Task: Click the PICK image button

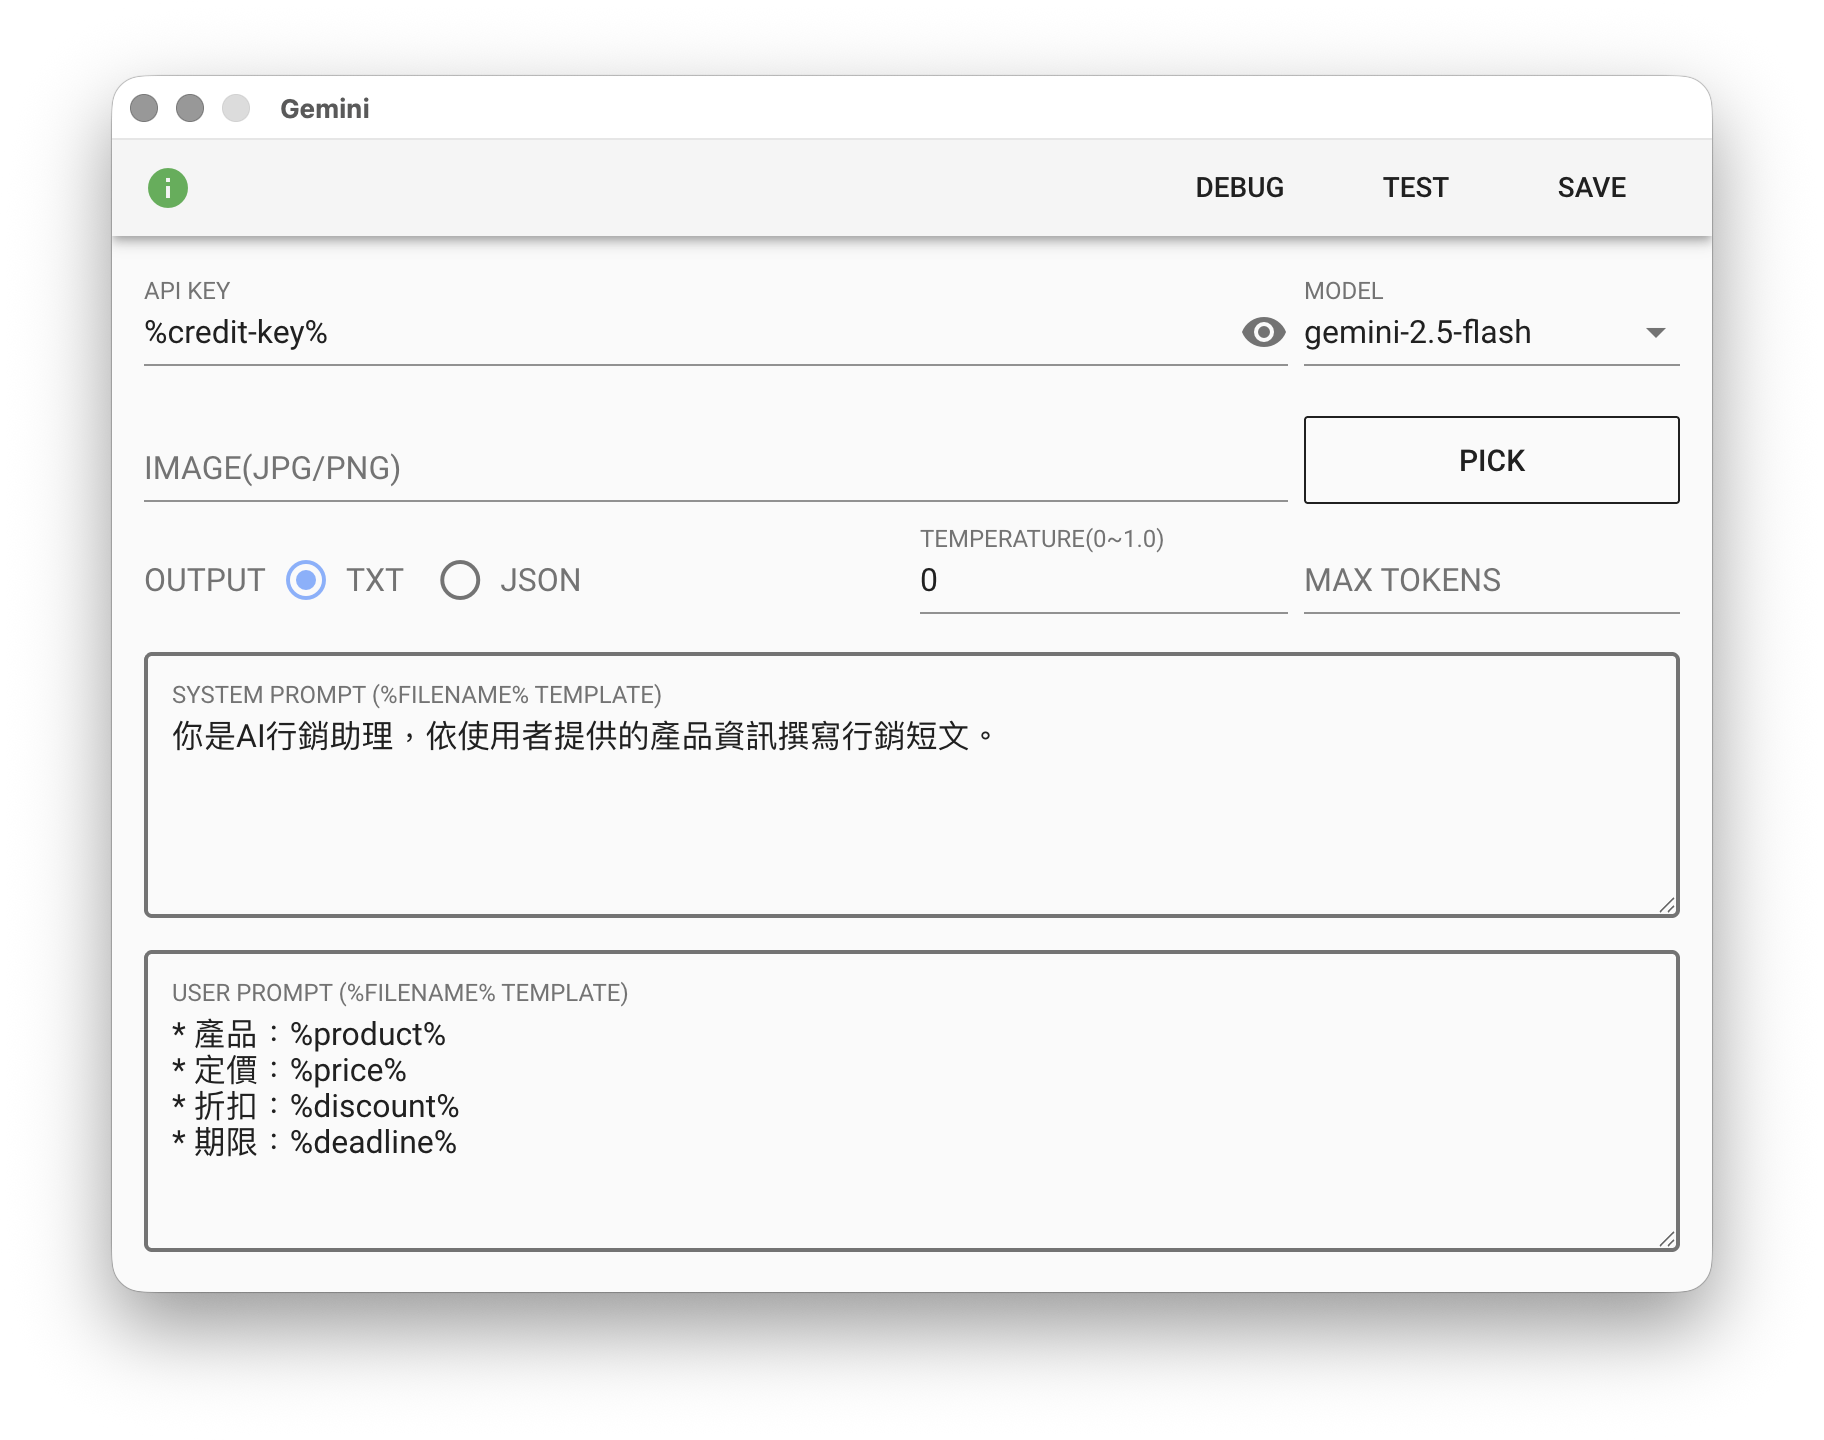Action: [x=1491, y=460]
